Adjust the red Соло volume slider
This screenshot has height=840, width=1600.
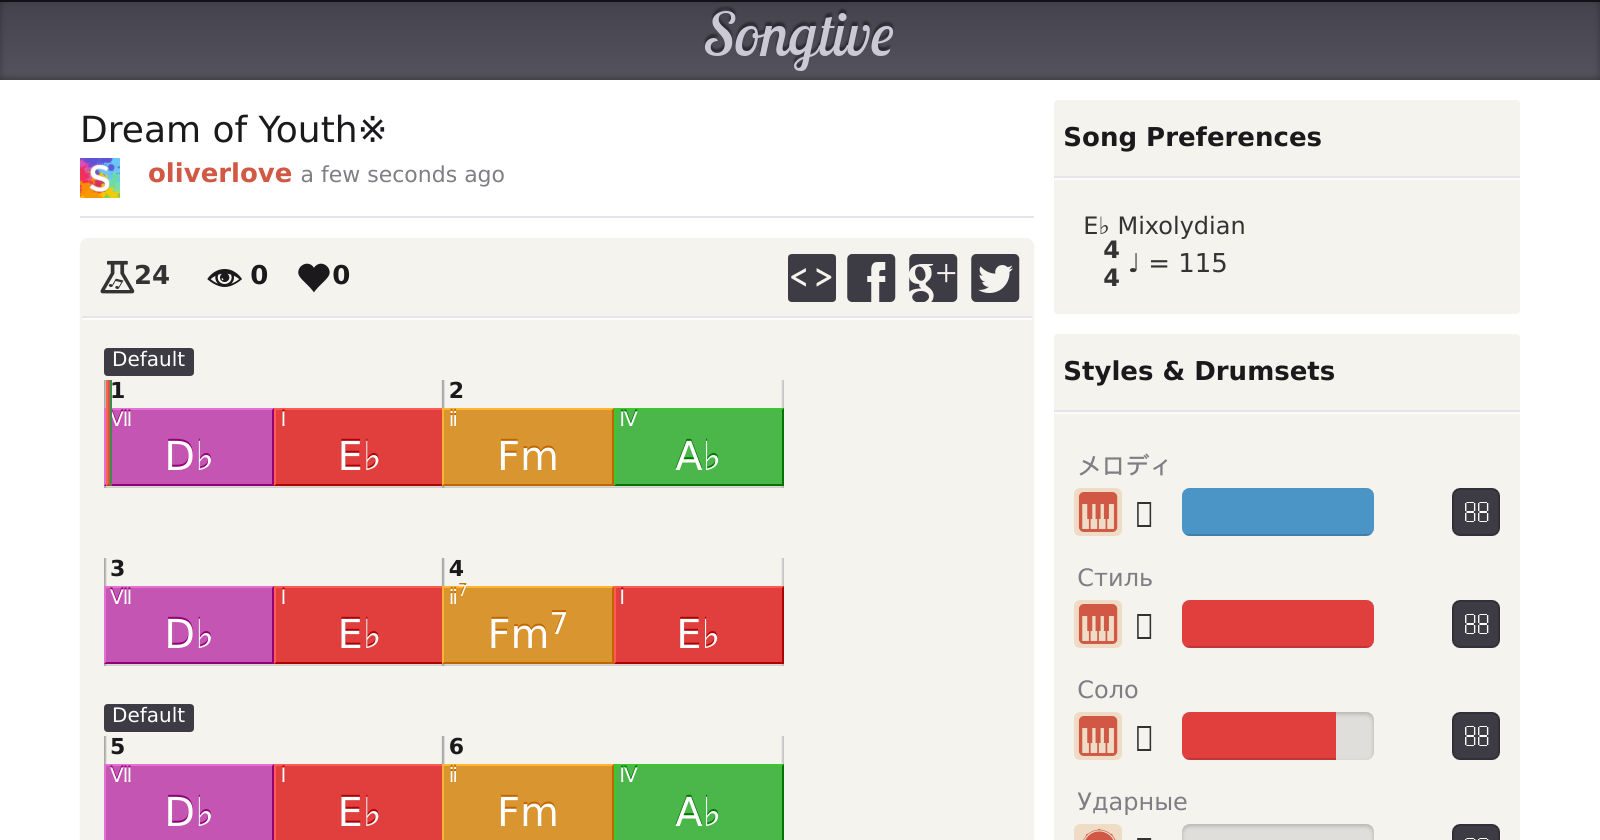(x=1277, y=737)
